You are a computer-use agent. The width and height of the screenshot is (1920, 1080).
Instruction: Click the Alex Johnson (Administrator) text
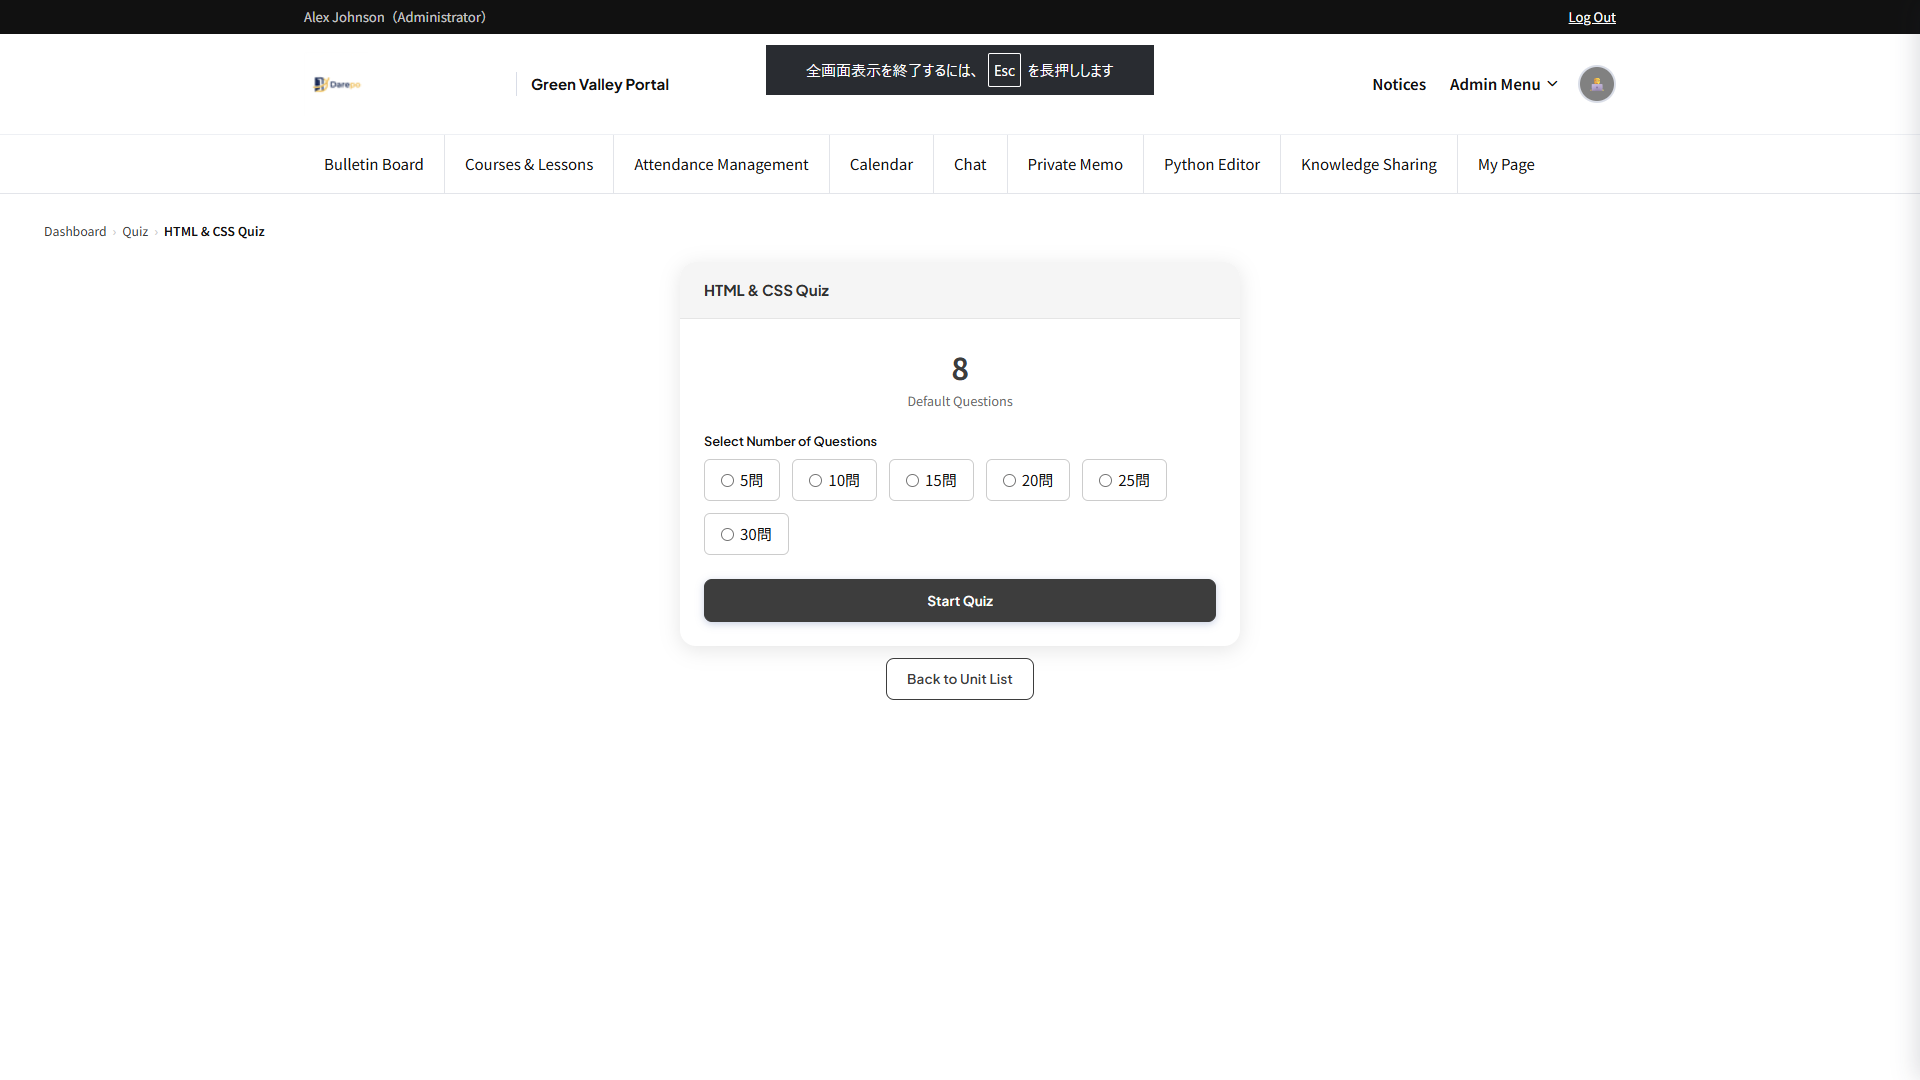[395, 17]
